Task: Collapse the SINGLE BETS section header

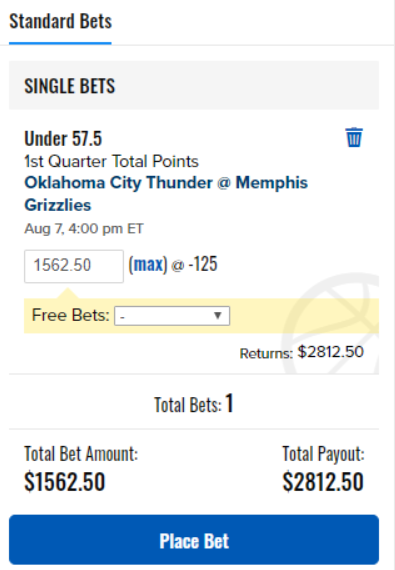Action: click(194, 86)
